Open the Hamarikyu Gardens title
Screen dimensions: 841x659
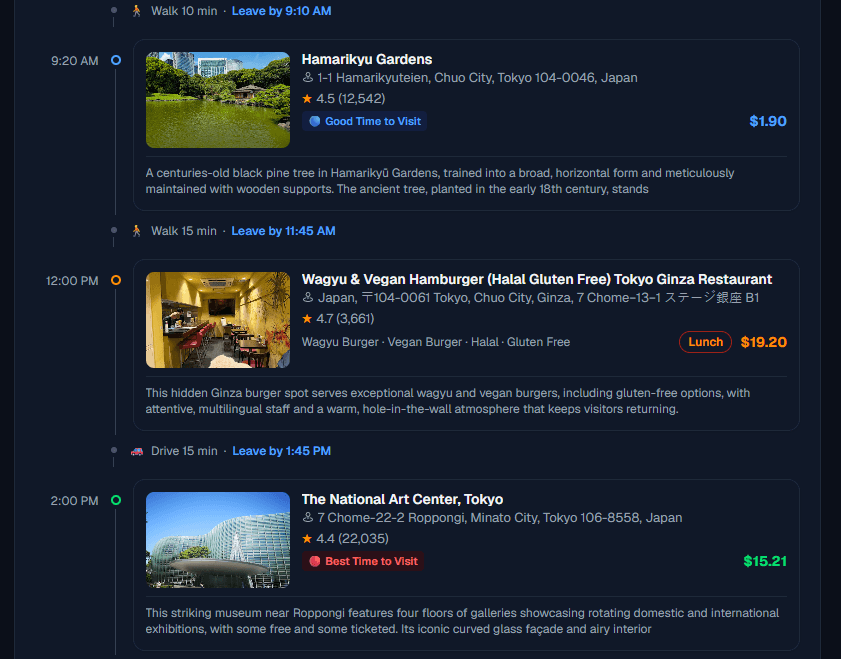click(367, 59)
